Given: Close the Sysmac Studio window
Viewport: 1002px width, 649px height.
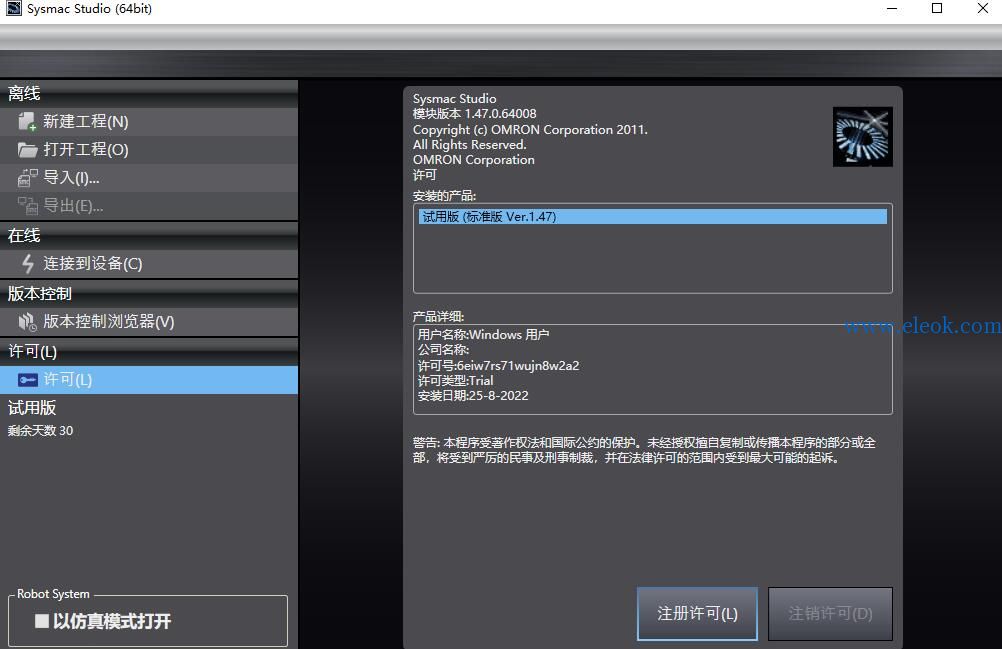Looking at the screenshot, I should [x=983, y=8].
